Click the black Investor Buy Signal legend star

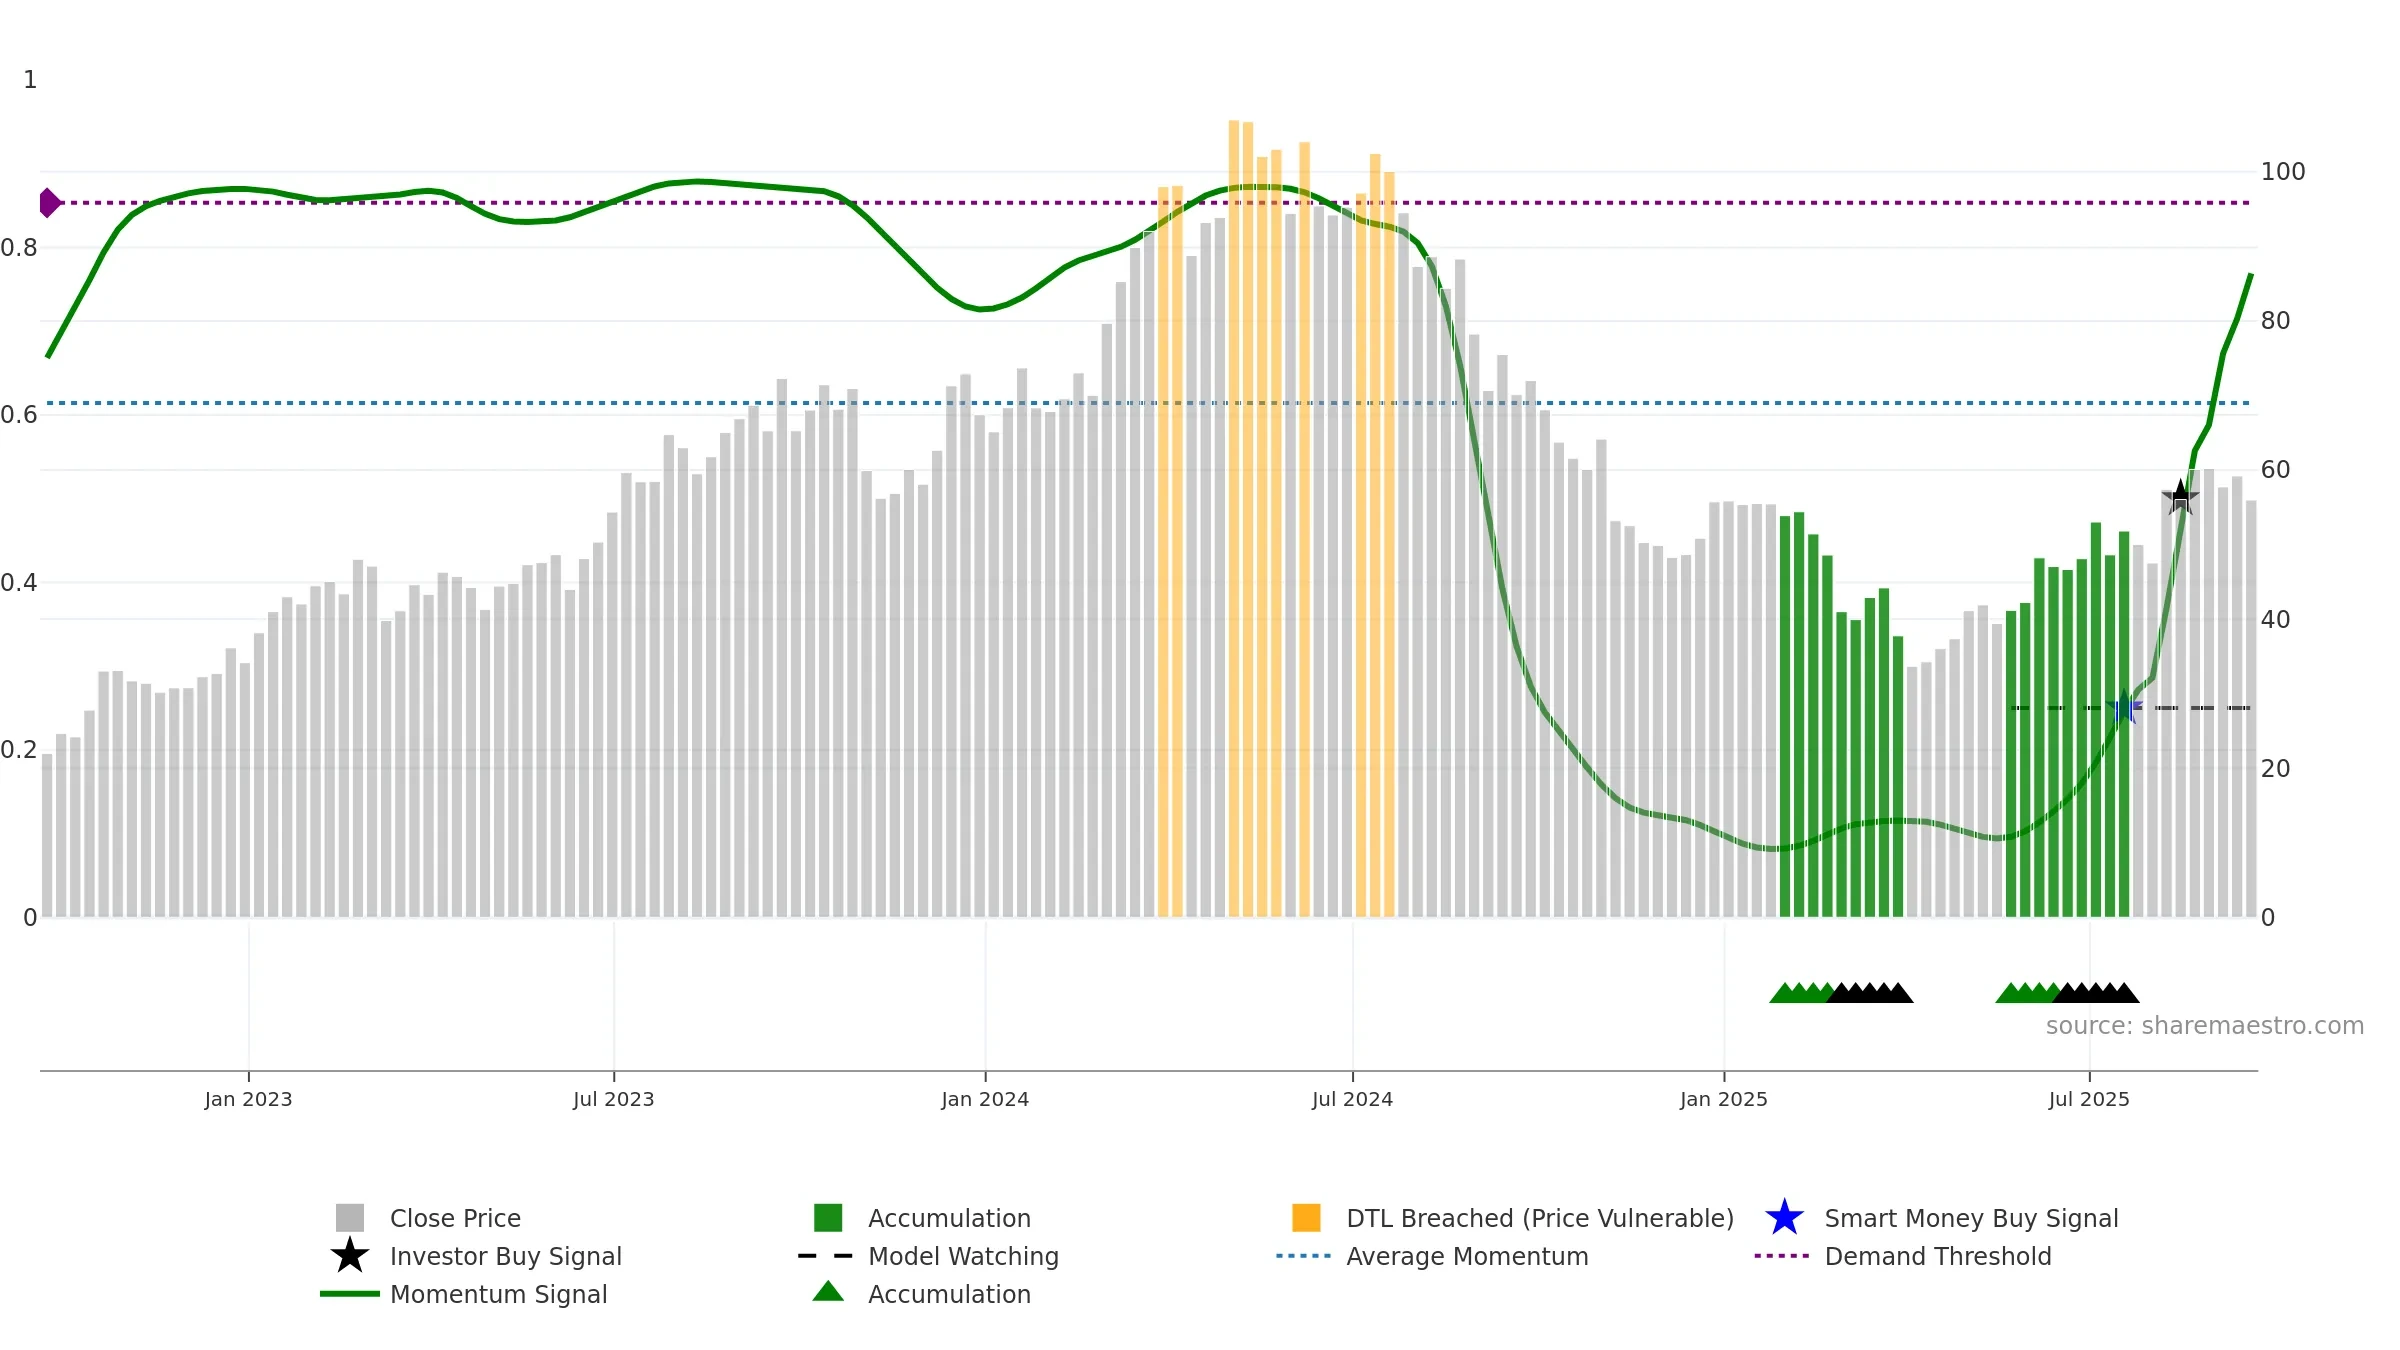[350, 1256]
